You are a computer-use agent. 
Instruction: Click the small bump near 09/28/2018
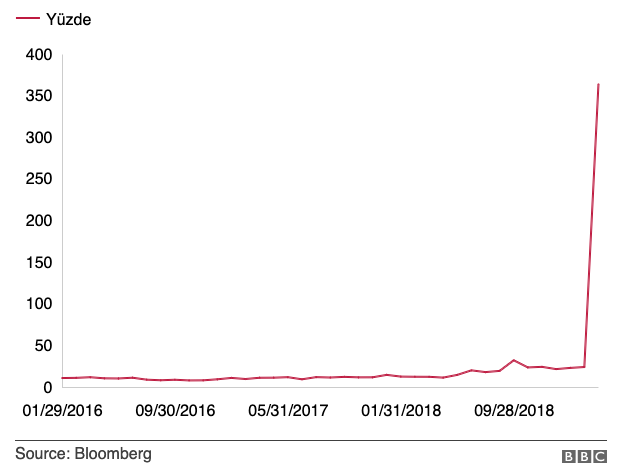[513, 360]
